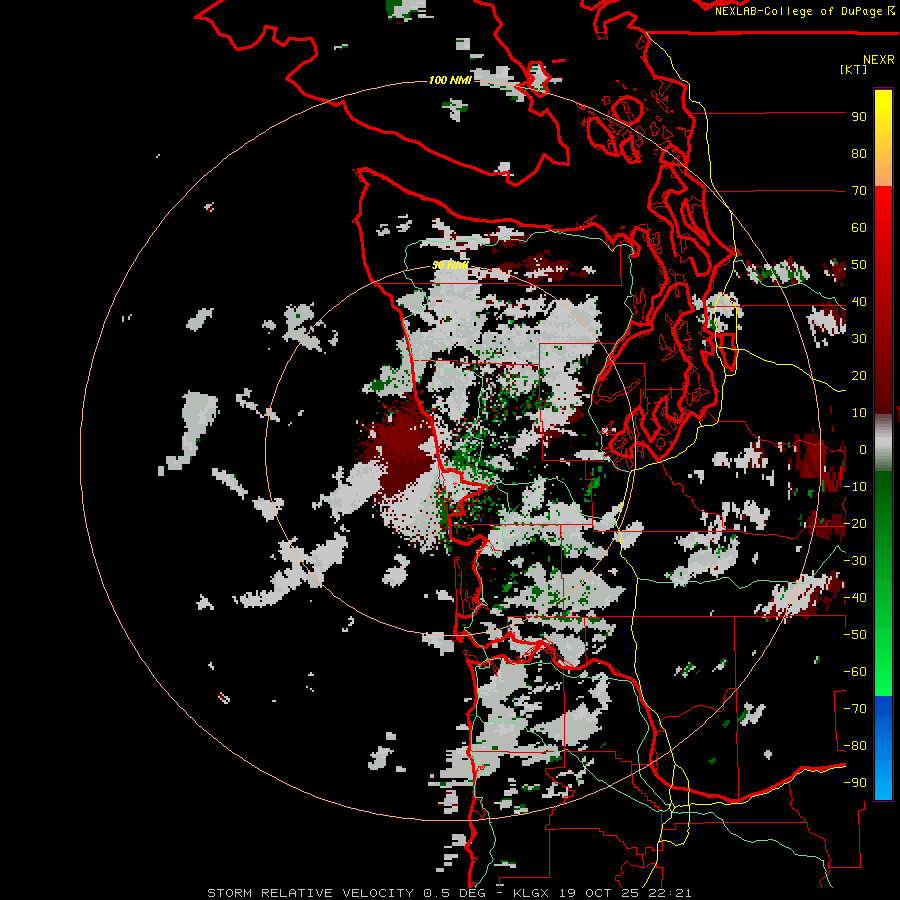Select the -30 value on the velocity scale
This screenshot has height=900, width=900.
point(855,561)
